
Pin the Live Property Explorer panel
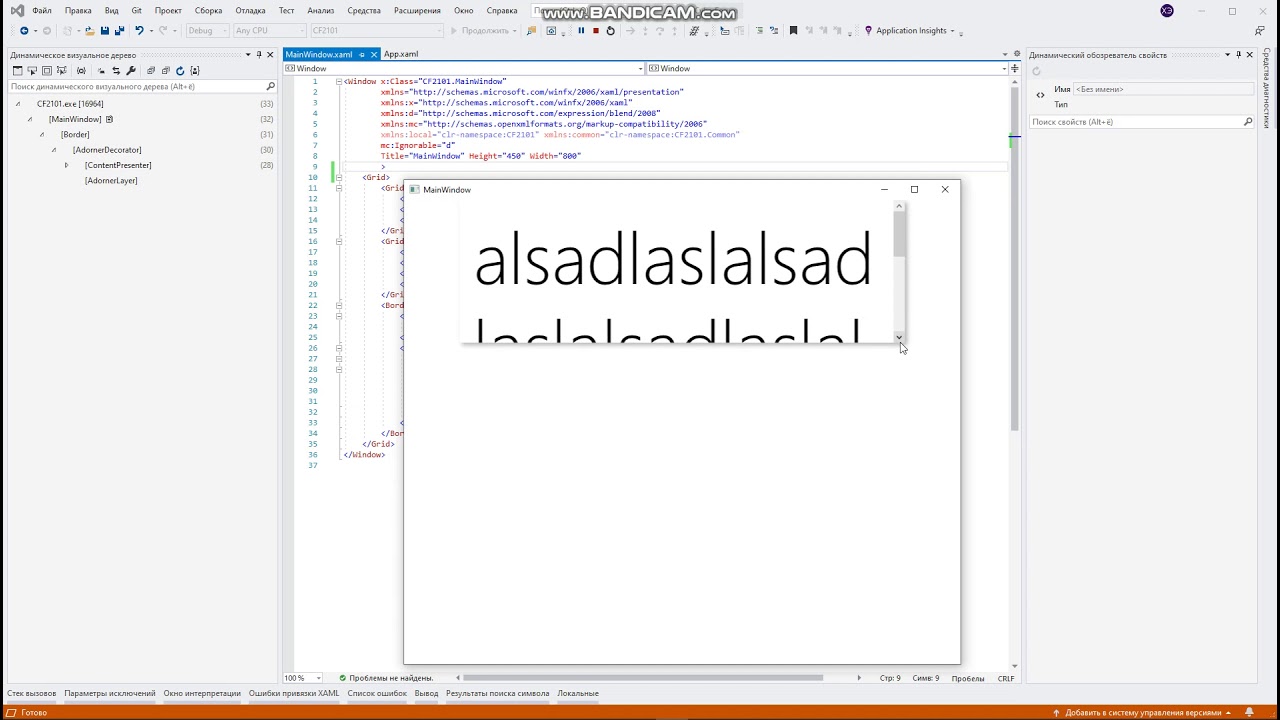pos(1238,55)
